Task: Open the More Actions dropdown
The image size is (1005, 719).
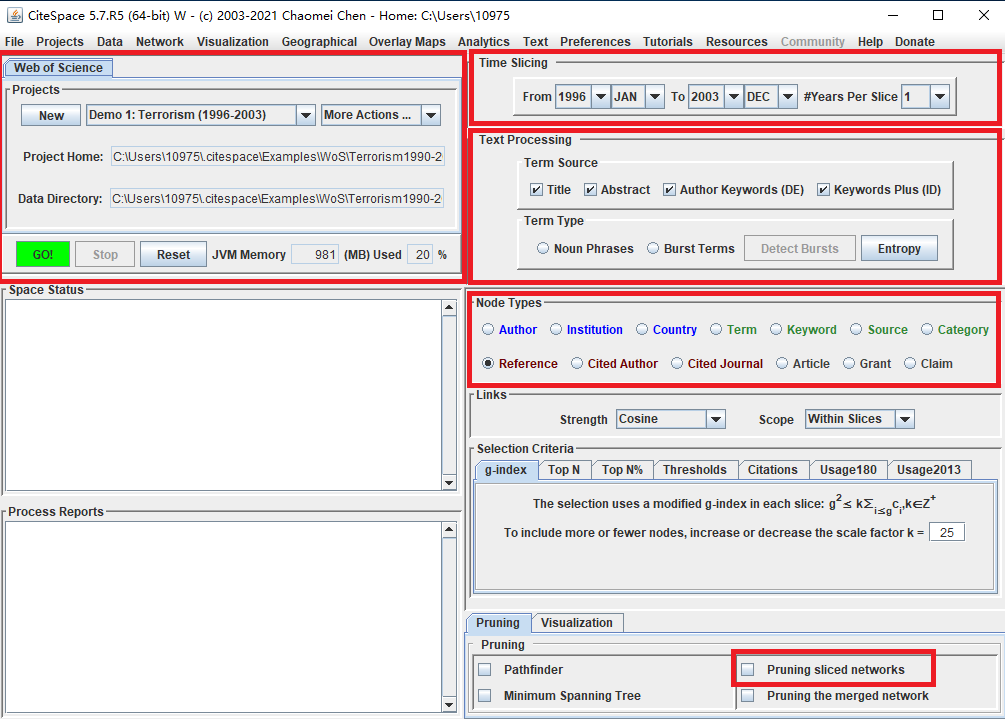Action: tap(431, 115)
